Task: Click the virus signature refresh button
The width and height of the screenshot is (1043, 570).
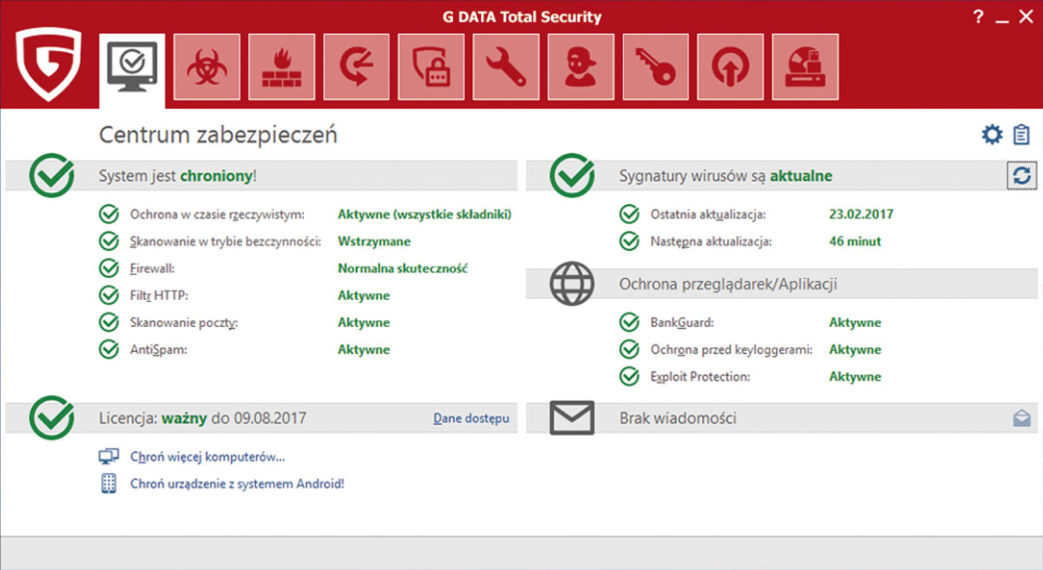Action: click(x=1021, y=176)
